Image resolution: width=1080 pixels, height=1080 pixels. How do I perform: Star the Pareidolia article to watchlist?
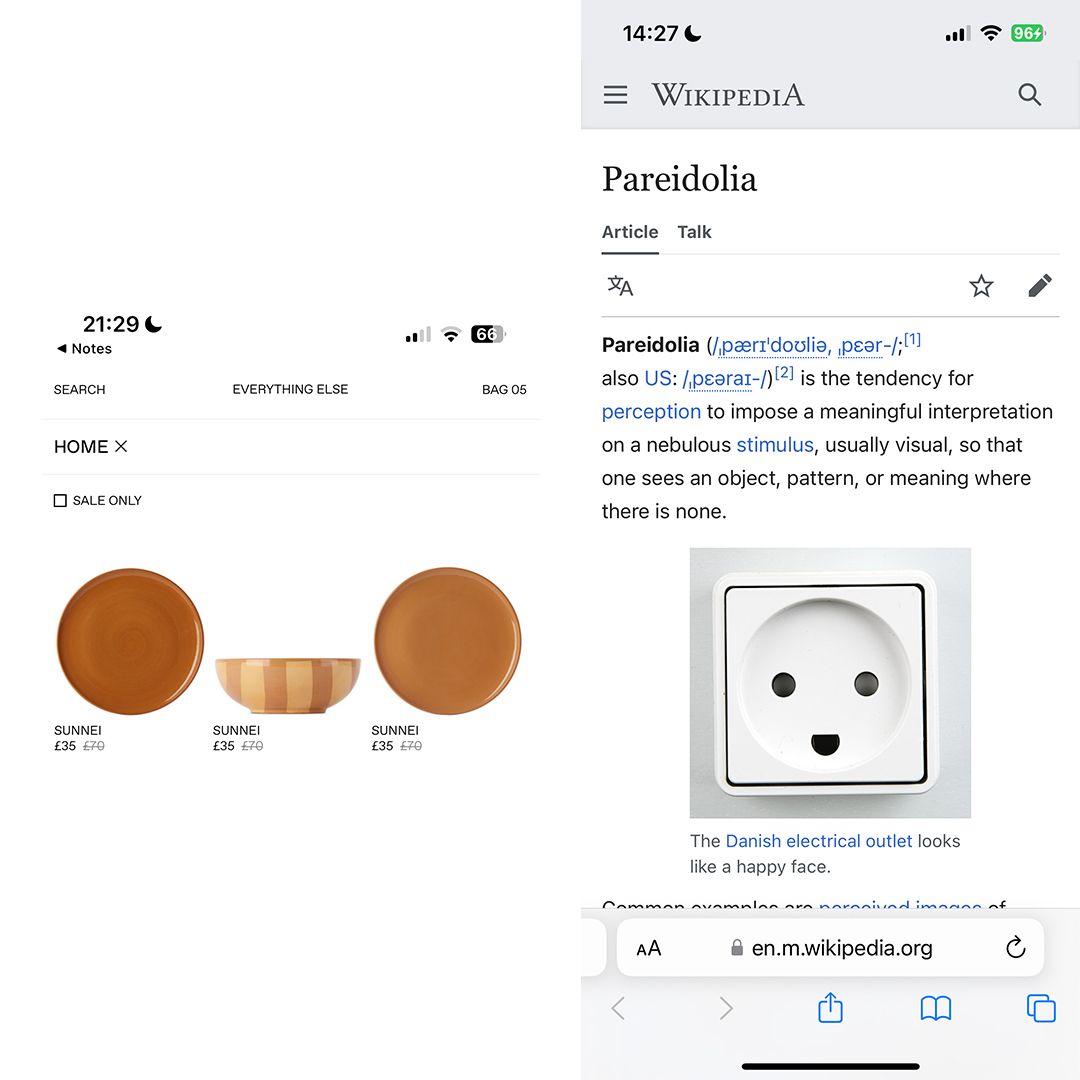tap(981, 285)
